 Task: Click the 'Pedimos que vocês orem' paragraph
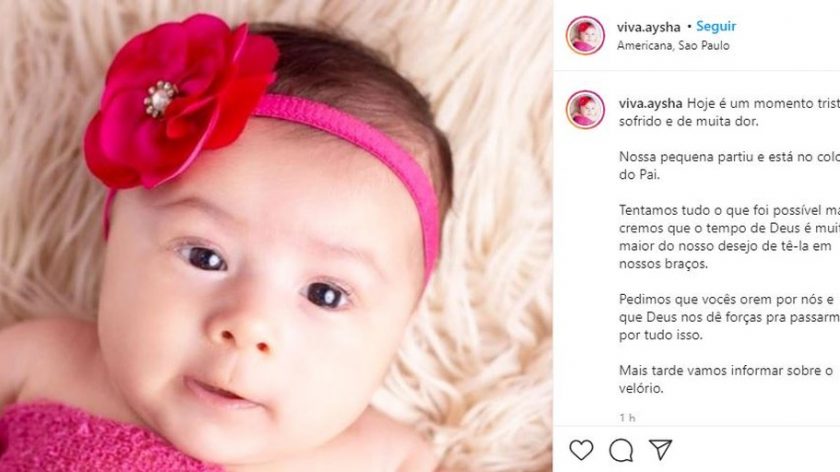tap(729, 317)
